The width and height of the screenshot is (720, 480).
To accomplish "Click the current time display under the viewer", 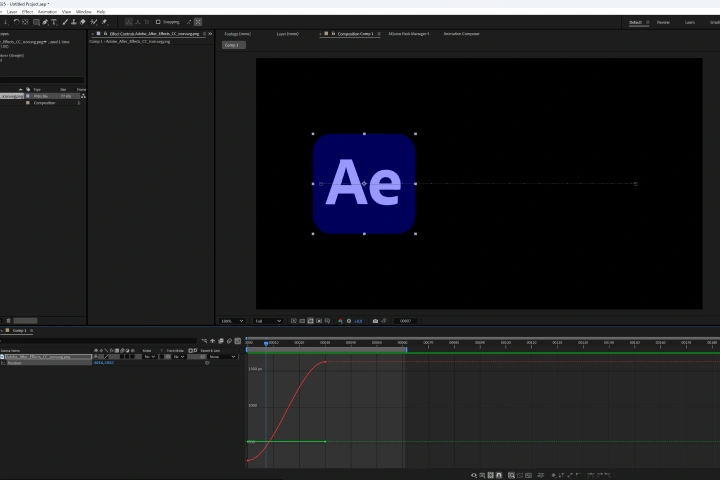I will pyautogui.click(x=405, y=321).
